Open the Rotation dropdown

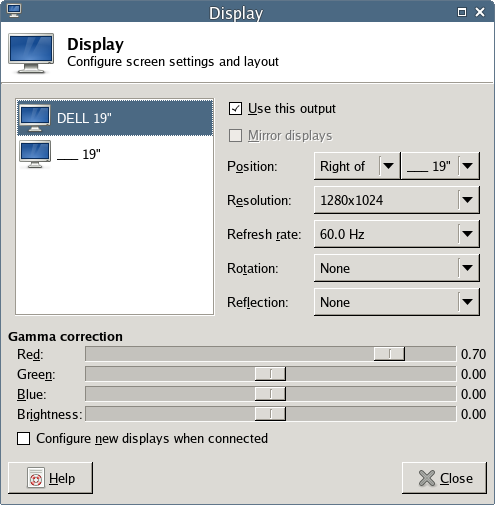(x=397, y=268)
